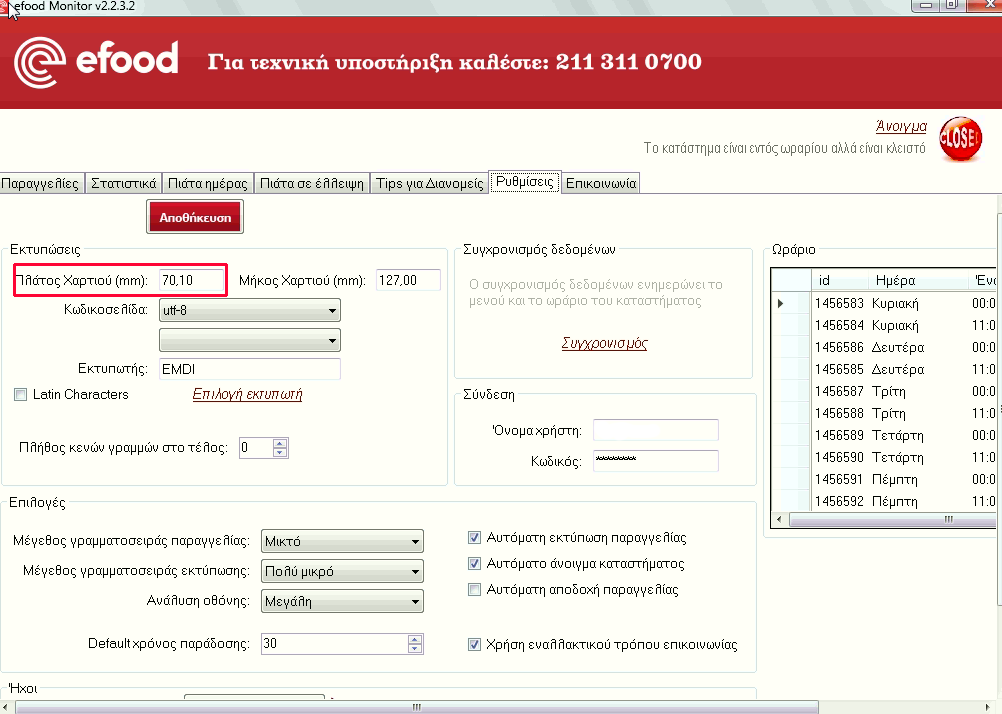Expand Μέγεθος γραμματοσειράς παραγγελίας dropdown
The image size is (1002, 714).
(342, 541)
